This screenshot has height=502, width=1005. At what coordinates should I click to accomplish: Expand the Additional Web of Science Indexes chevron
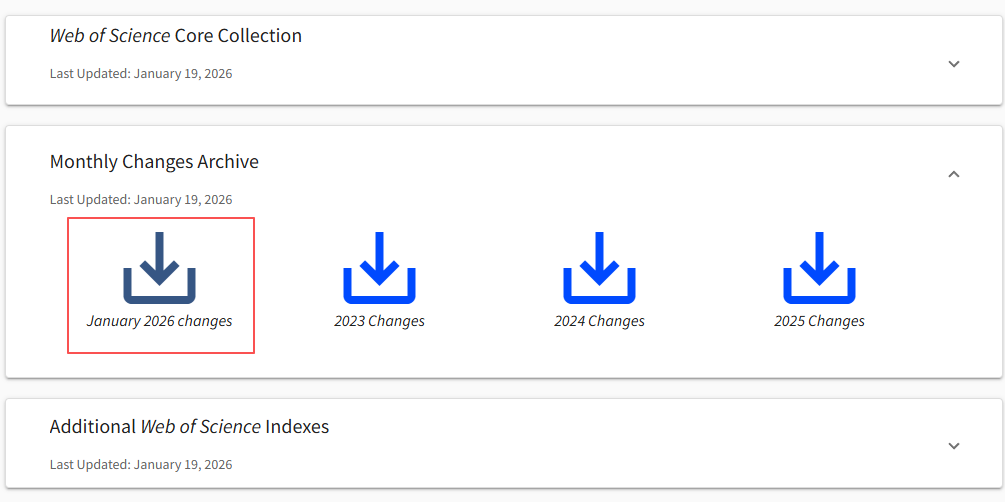953,446
